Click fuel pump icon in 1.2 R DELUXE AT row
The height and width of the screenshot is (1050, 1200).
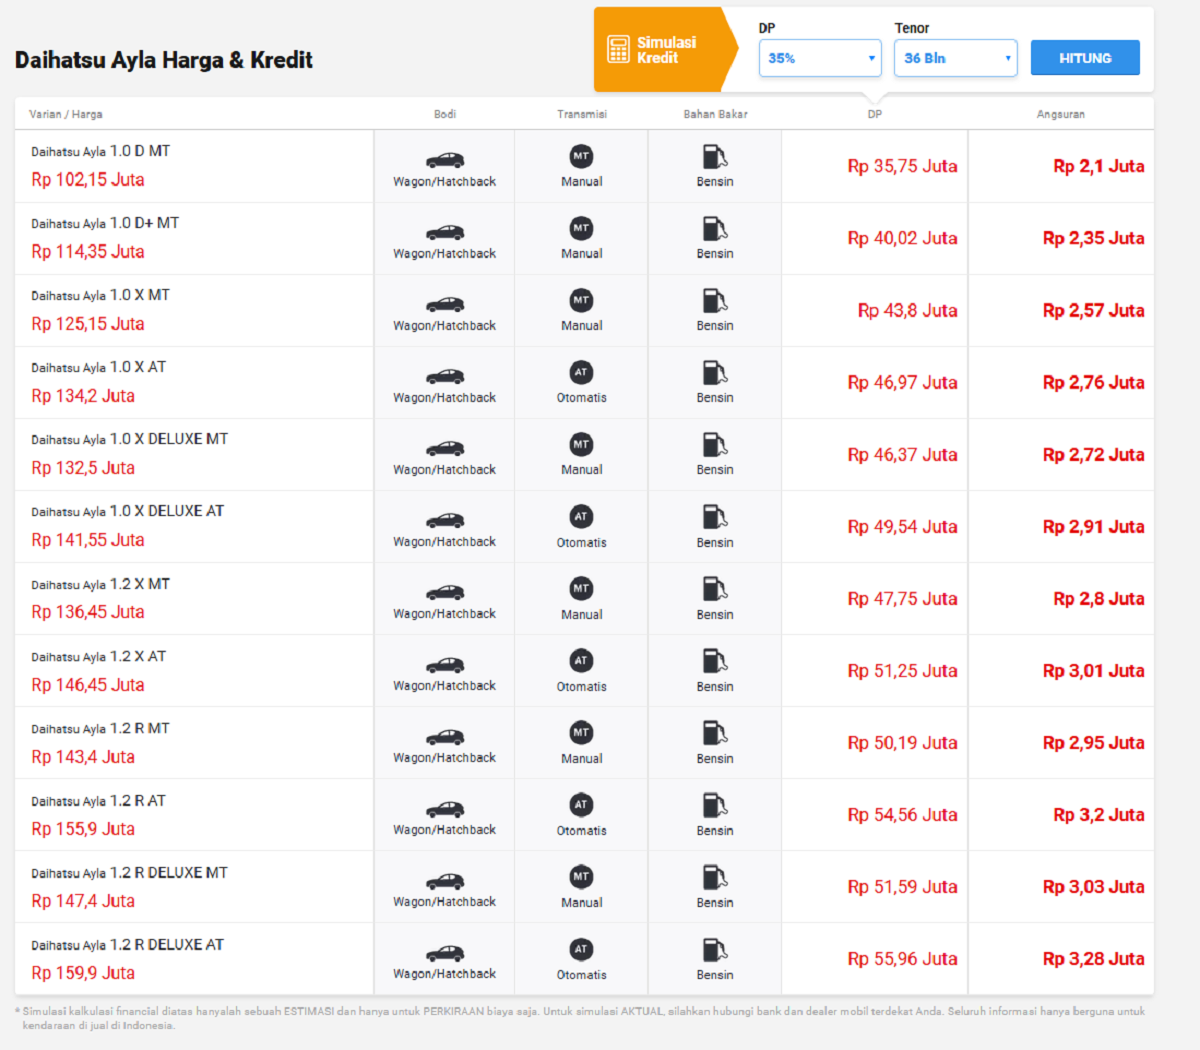[x=714, y=948]
